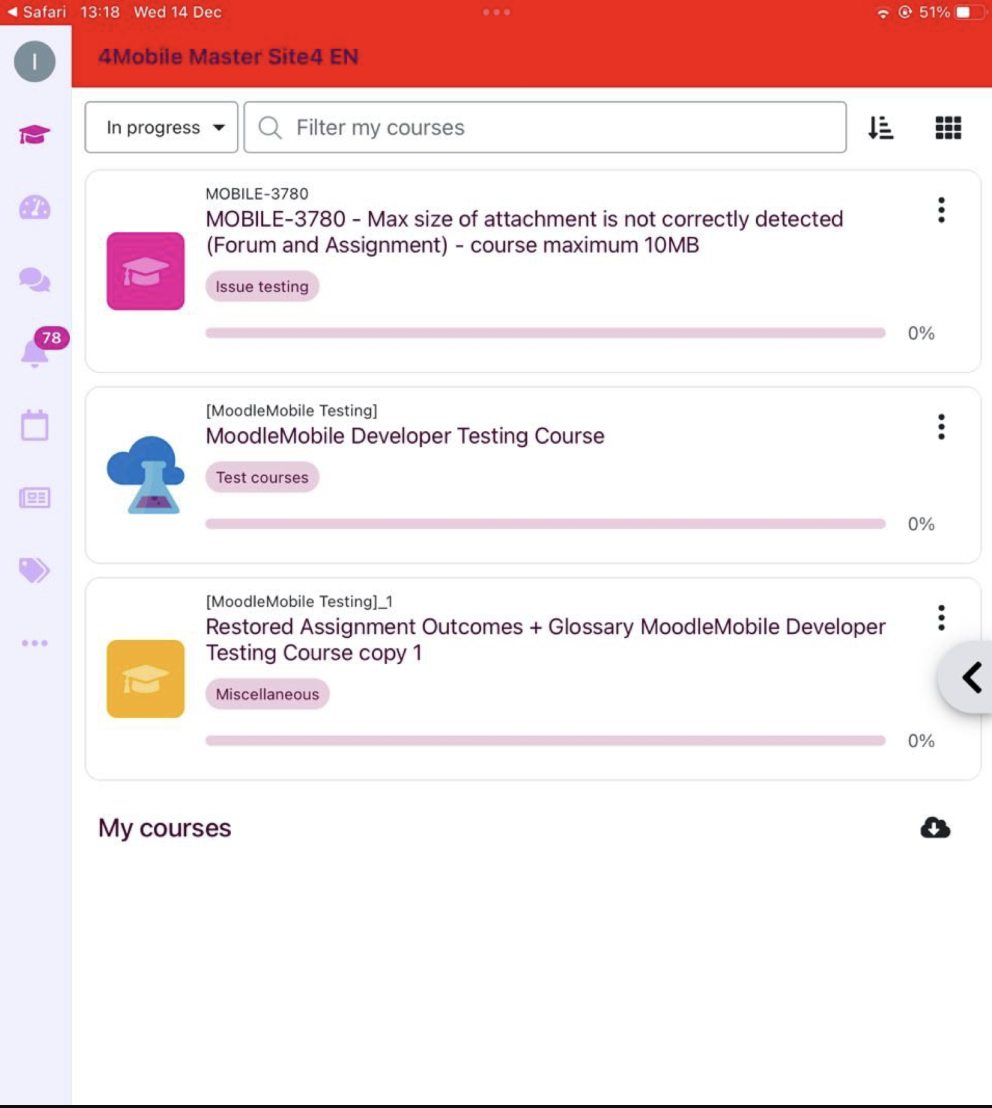Open the In progress filter dropdown

pyautogui.click(x=161, y=127)
